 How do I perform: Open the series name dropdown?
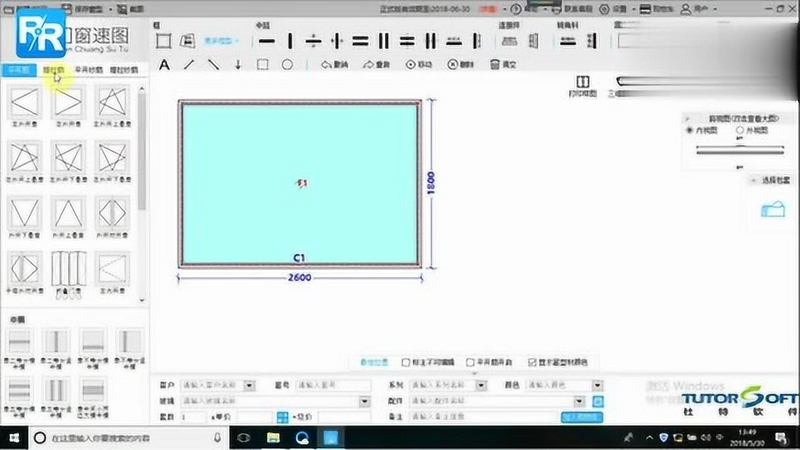click(481, 385)
